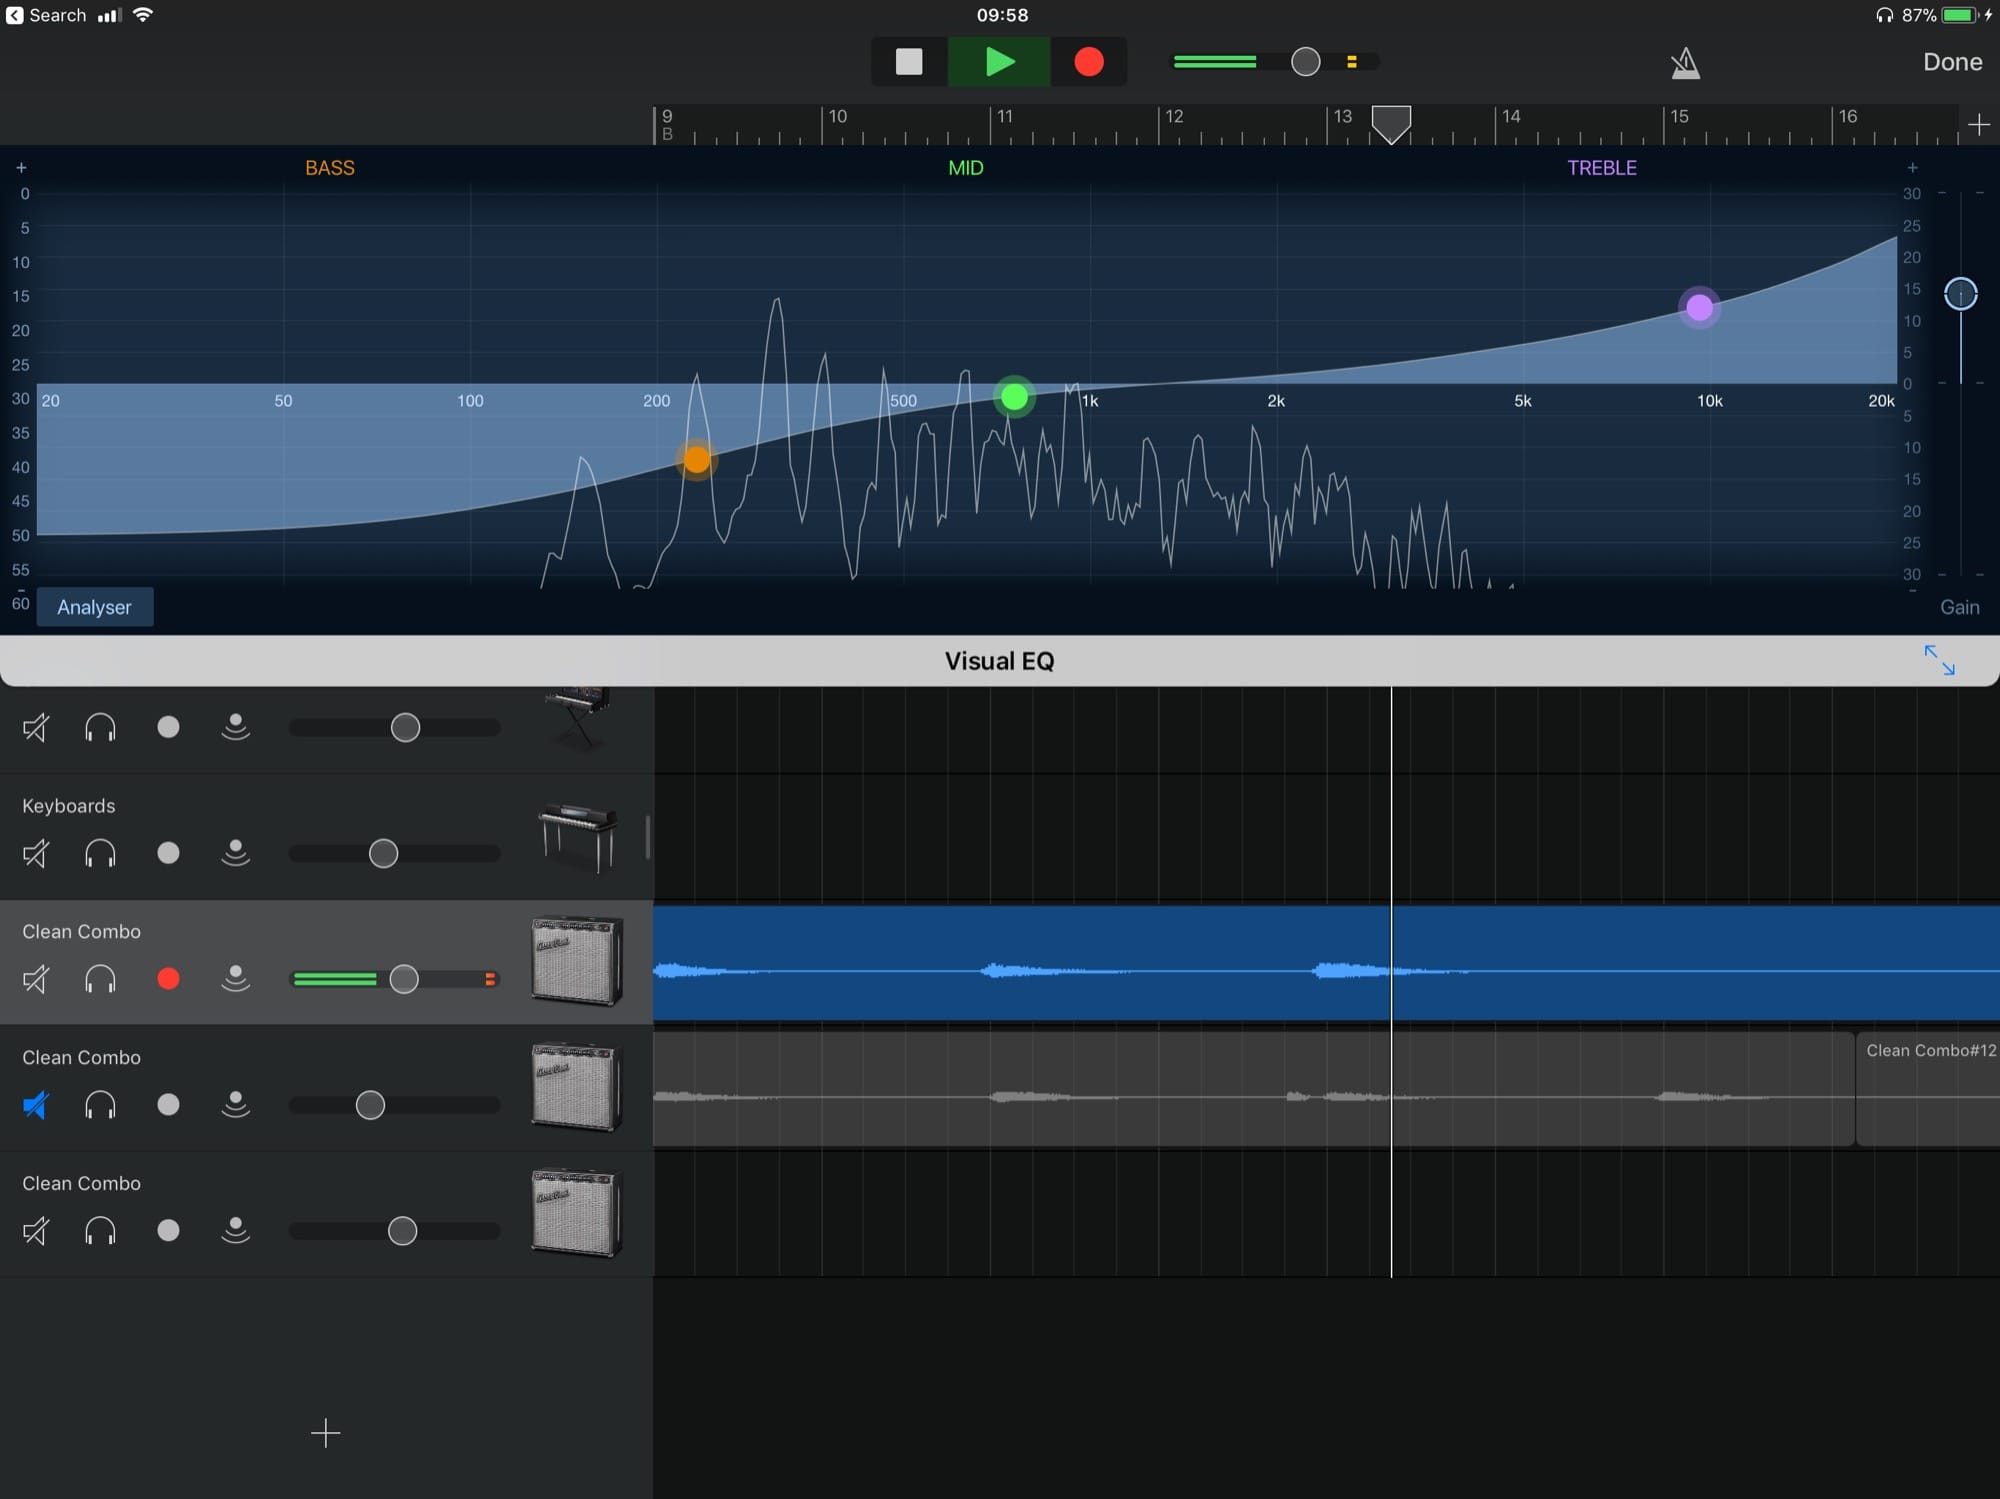Toggle the metronome icon
The width and height of the screenshot is (2000, 1499).
pos(1685,63)
